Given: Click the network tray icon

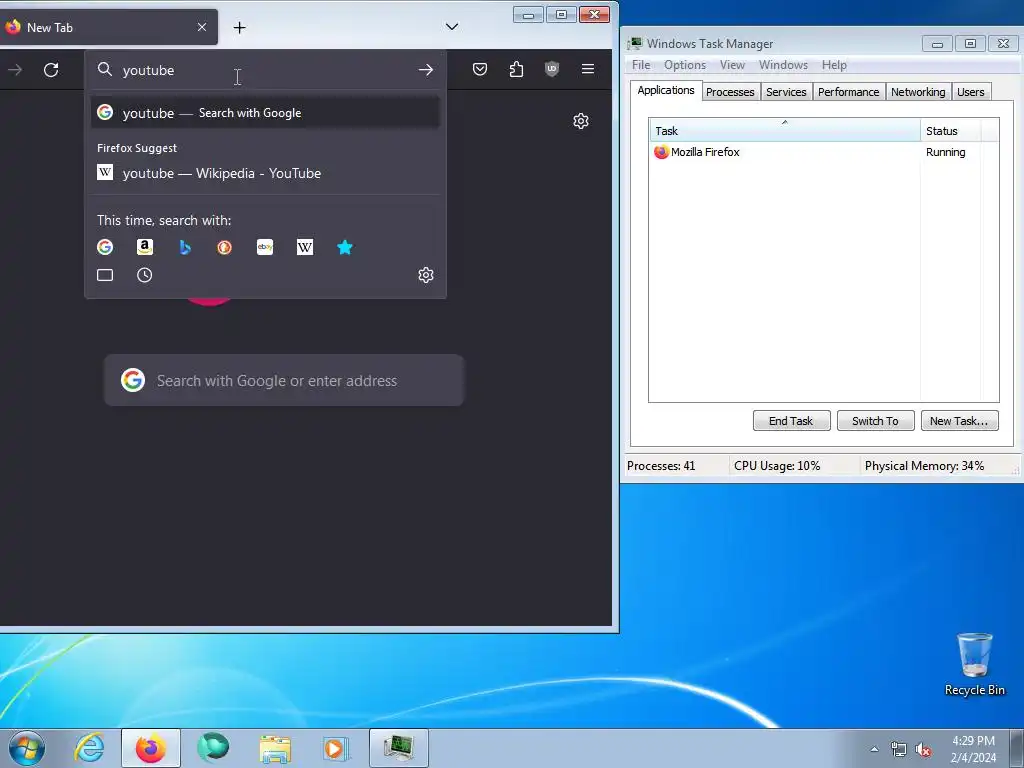Looking at the screenshot, I should click(x=899, y=750).
